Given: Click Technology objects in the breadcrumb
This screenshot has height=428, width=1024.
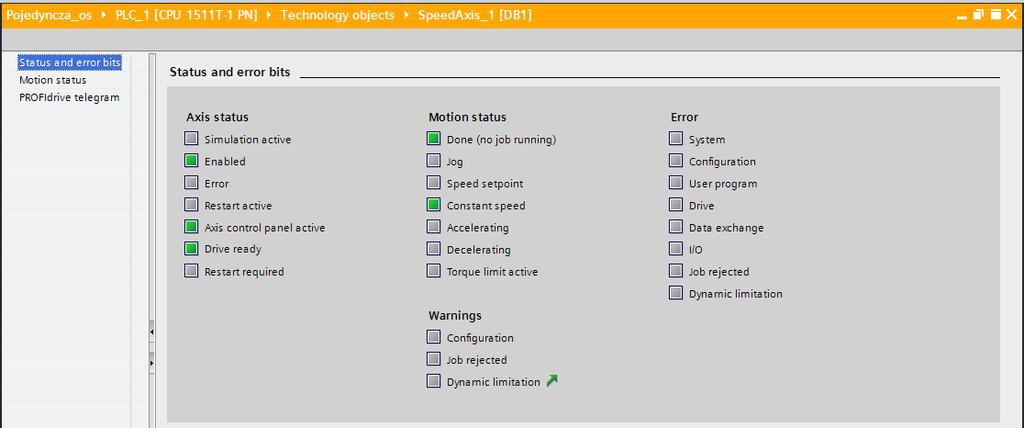Looking at the screenshot, I should 338,15.
